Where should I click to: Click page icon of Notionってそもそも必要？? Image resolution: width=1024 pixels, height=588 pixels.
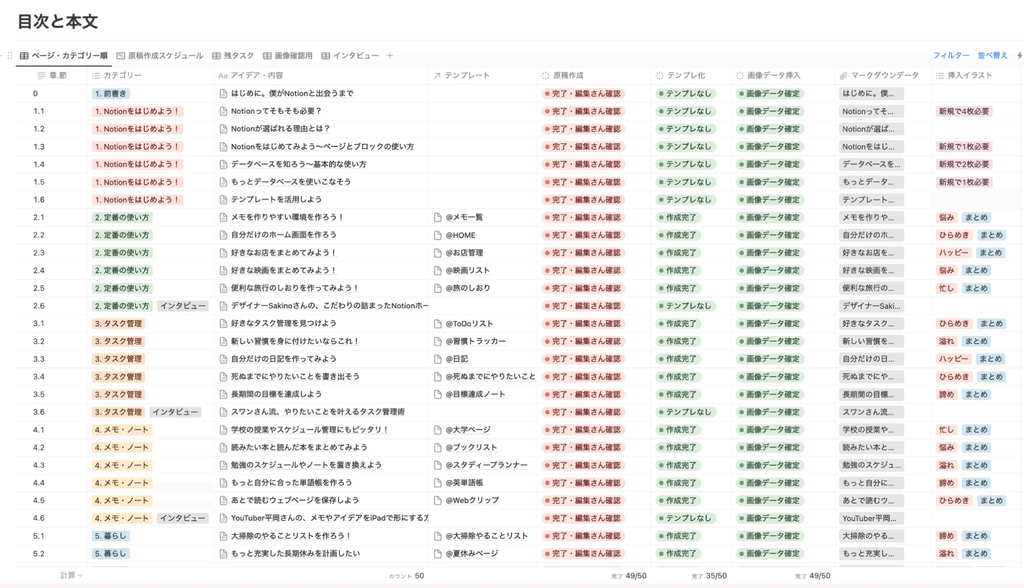[223, 111]
